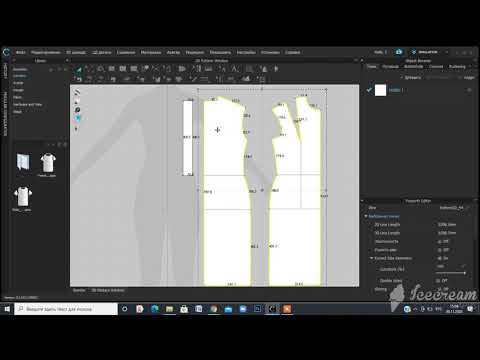Click the top icon in 2D window vertical toolbar

[77, 93]
